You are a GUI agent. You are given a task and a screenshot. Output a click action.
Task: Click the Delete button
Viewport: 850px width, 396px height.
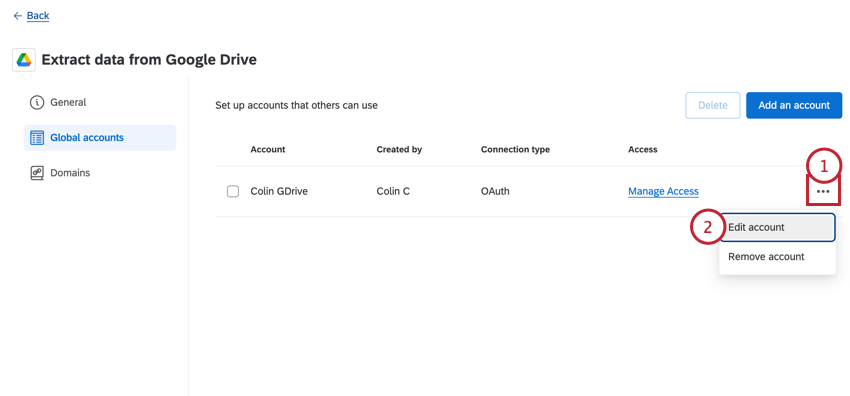point(712,105)
